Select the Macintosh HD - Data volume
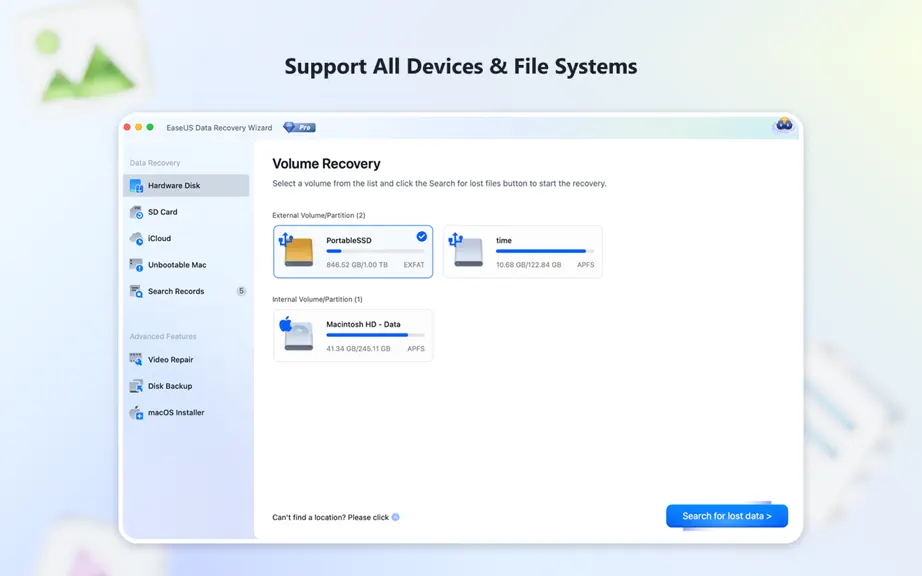Screen dimensions: 922x576 (x=353, y=336)
